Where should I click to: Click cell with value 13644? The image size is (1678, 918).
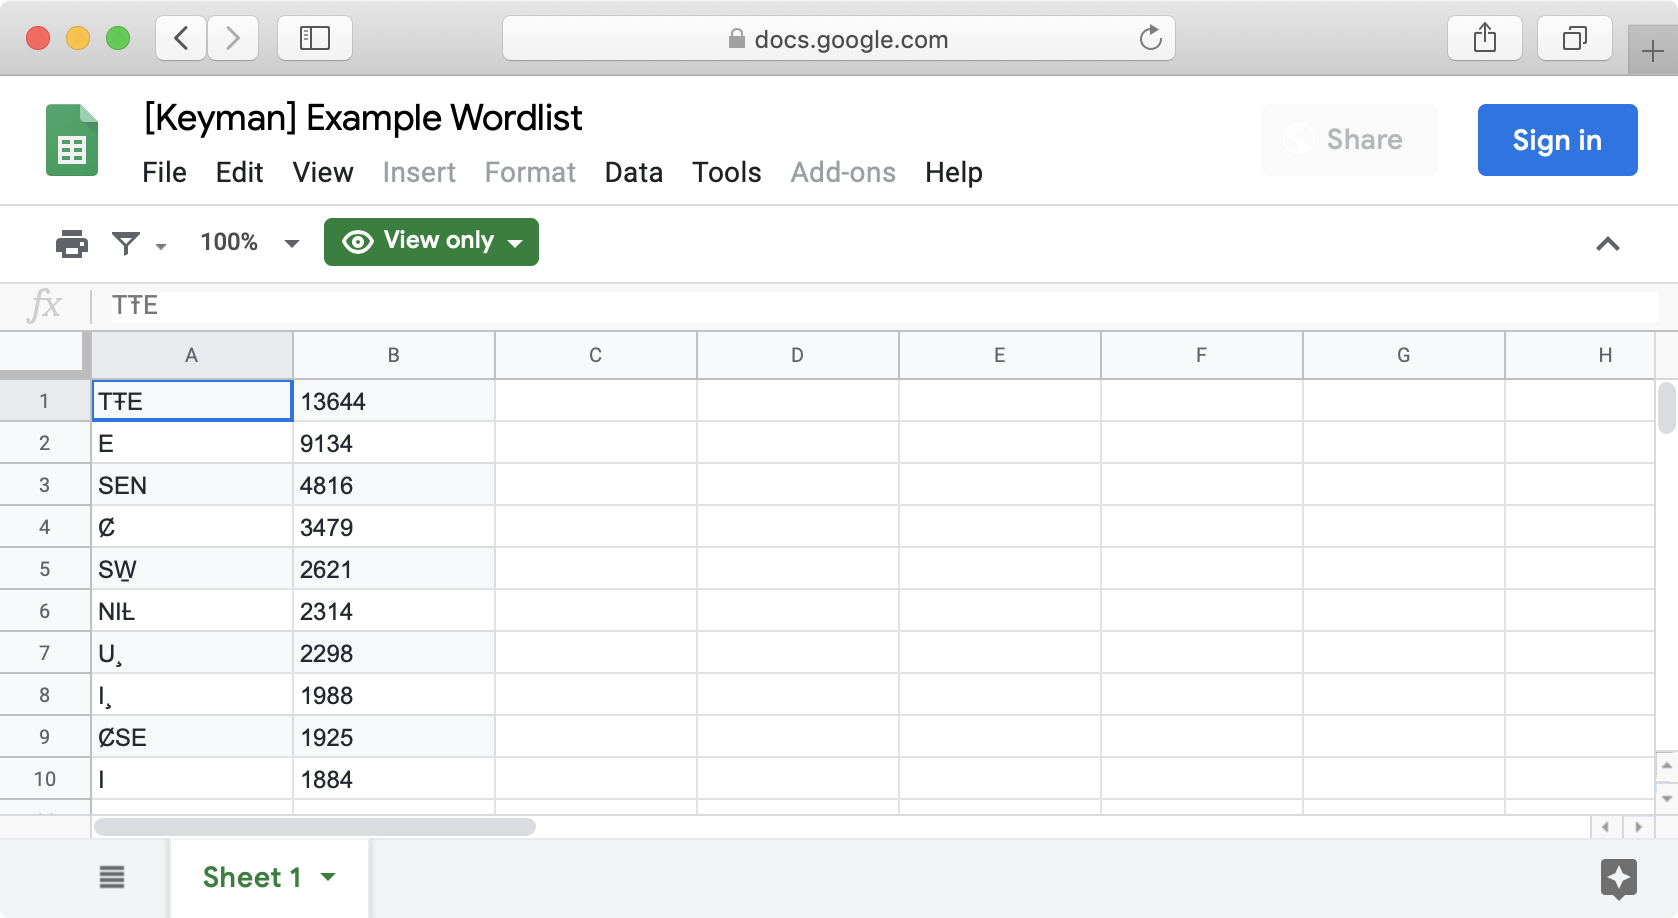[394, 401]
